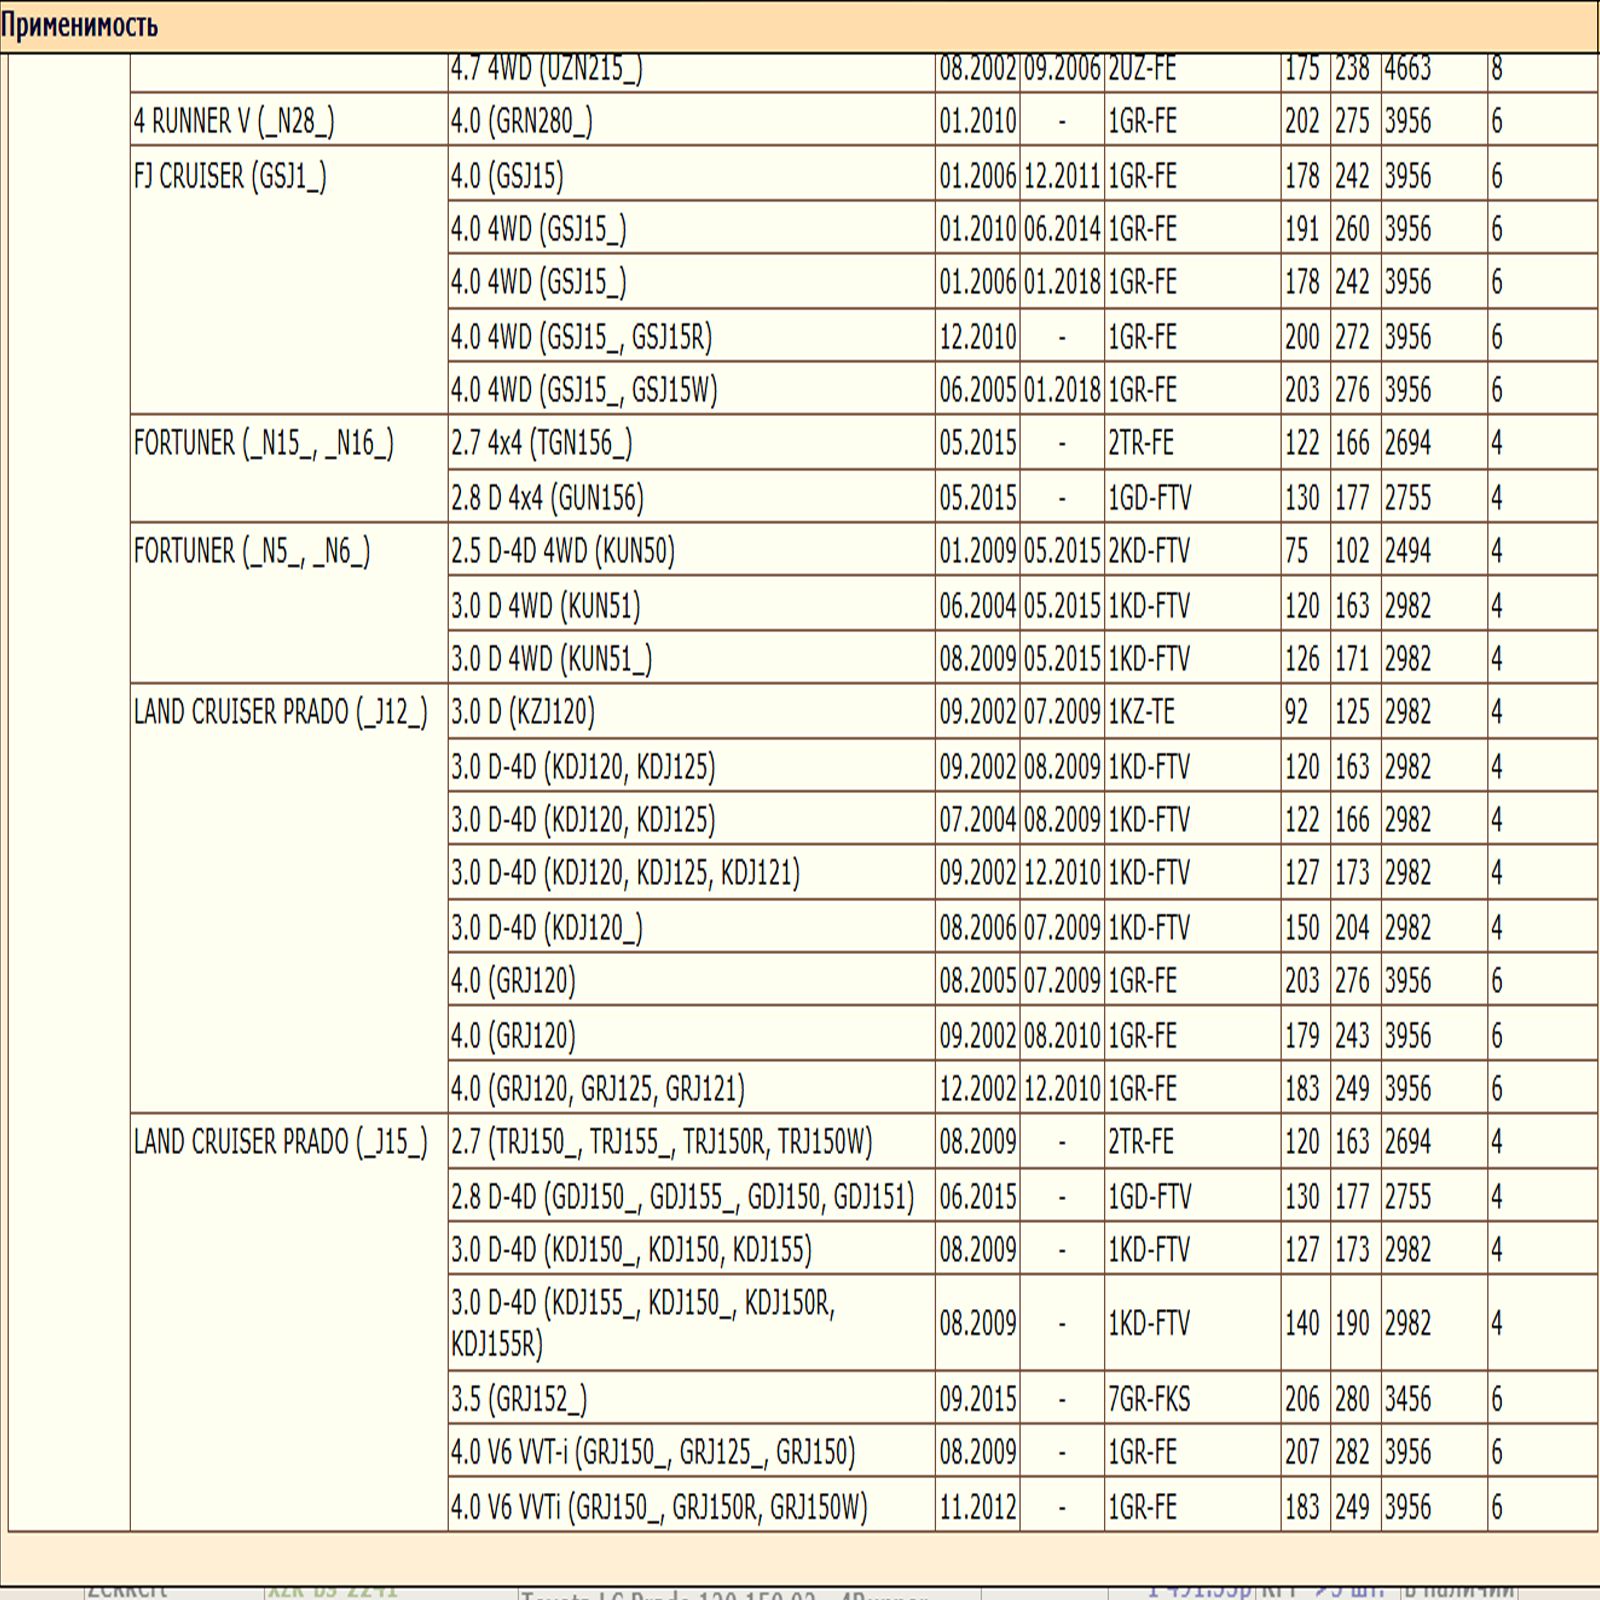
Task: Click the 3.0 D (KZJ120) modification
Action: pyautogui.click(x=522, y=712)
